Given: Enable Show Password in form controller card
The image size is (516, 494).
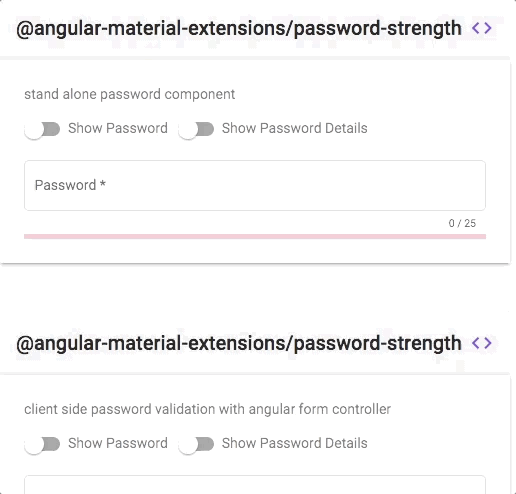Looking at the screenshot, I should tap(42, 444).
